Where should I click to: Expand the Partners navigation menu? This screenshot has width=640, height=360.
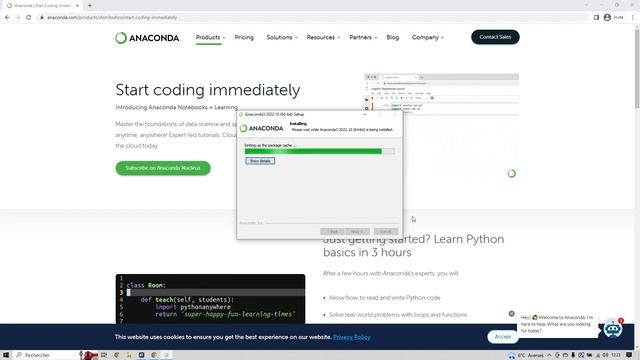coord(363,37)
